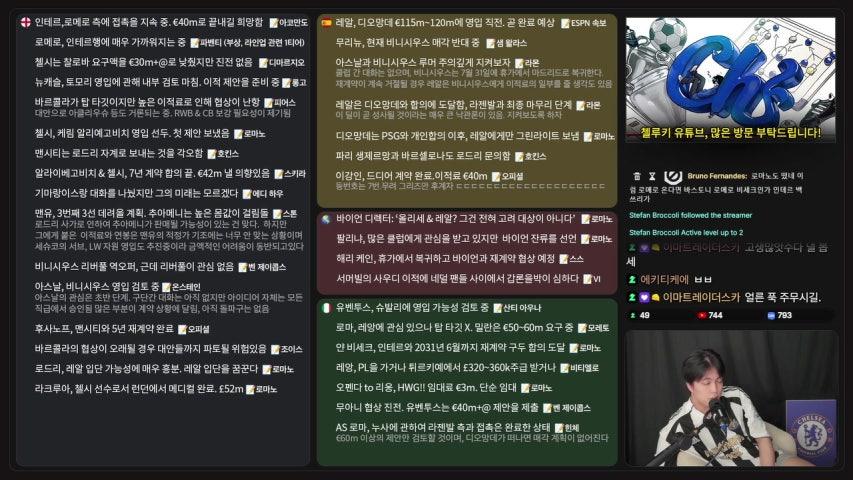Viewport: 853px width, 480px height.
Task: Click the England flag icon atop left panel
Action: coord(26,22)
